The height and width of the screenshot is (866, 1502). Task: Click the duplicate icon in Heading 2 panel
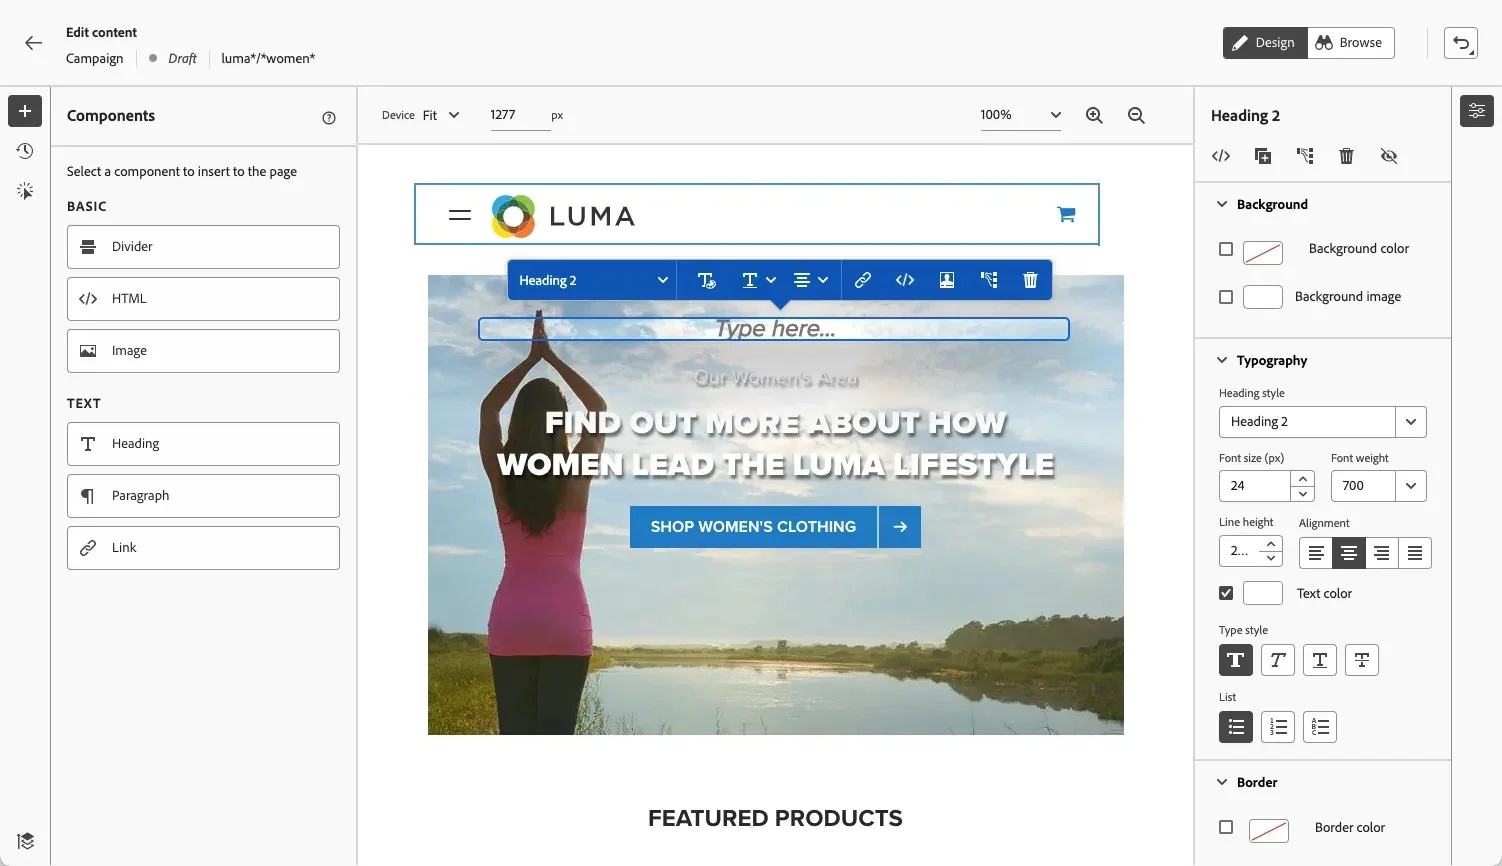1263,156
